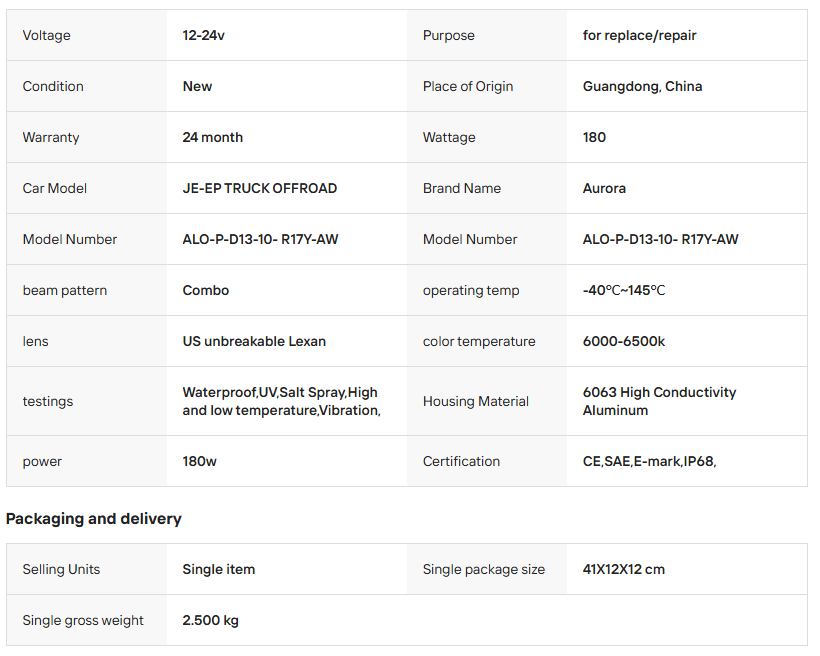Click the package size 41X12X12 cm
The image size is (820, 656).
point(624,569)
